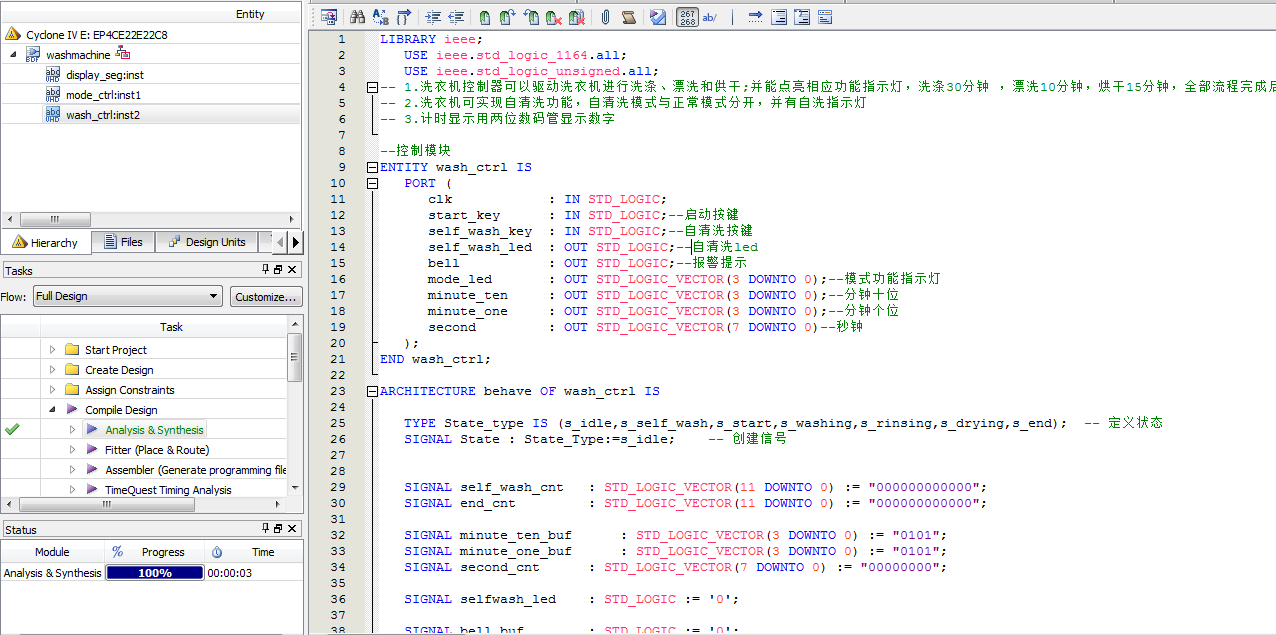This screenshot has width=1276, height=635.
Task: Switch to the Design Units tab
Action: (x=206, y=242)
